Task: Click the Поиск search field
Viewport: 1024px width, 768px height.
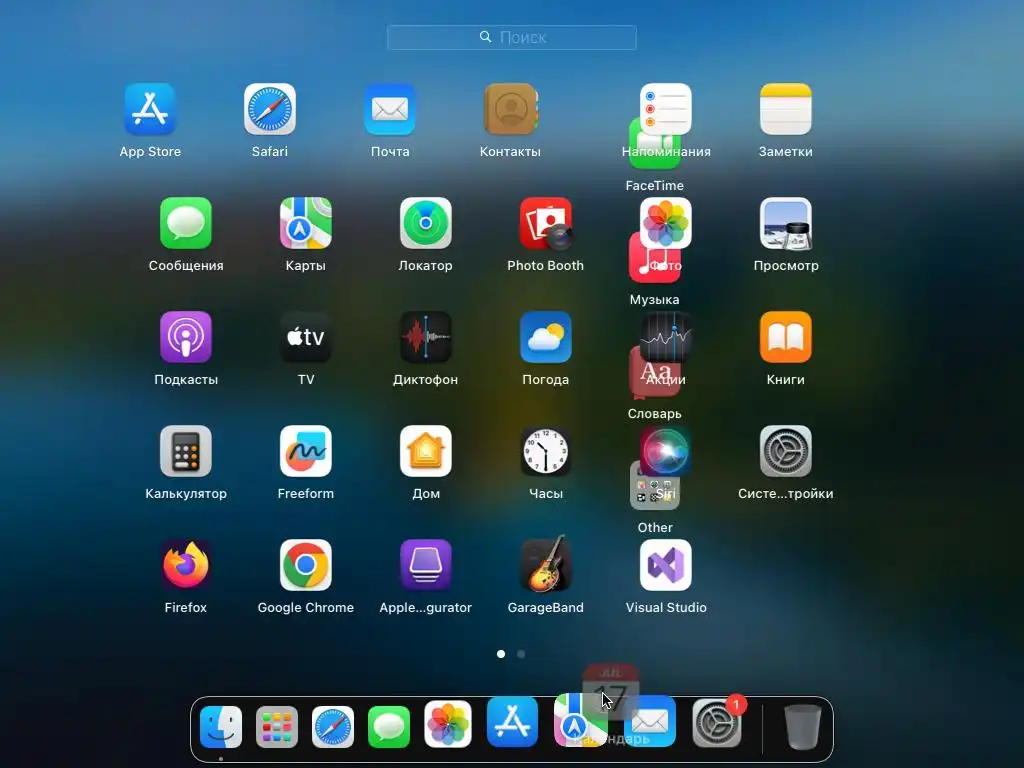Action: click(x=512, y=37)
